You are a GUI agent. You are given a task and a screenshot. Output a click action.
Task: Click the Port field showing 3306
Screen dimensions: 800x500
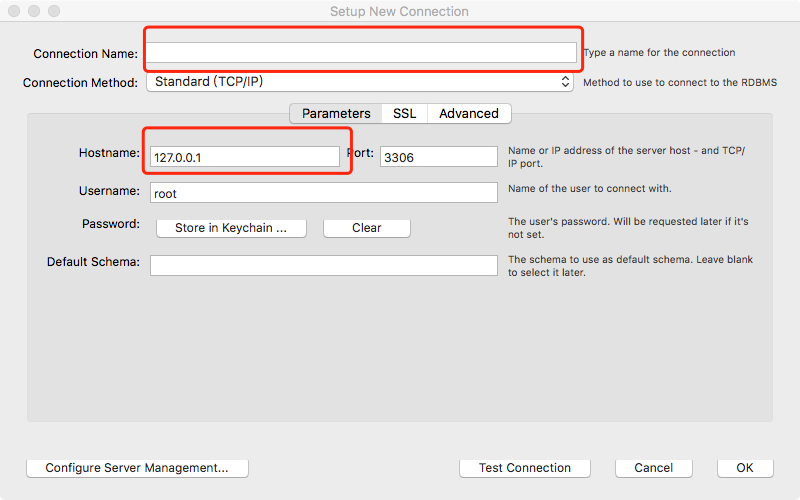(439, 157)
